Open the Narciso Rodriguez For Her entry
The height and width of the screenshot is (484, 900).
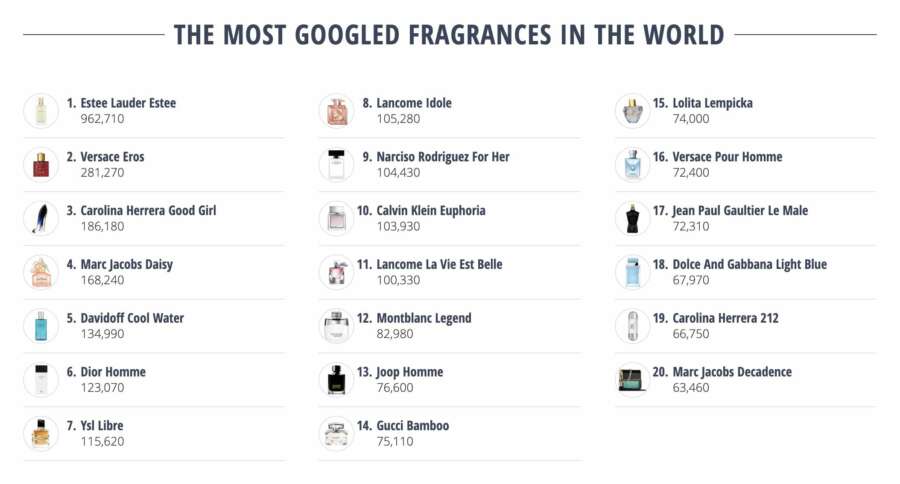pos(443,157)
